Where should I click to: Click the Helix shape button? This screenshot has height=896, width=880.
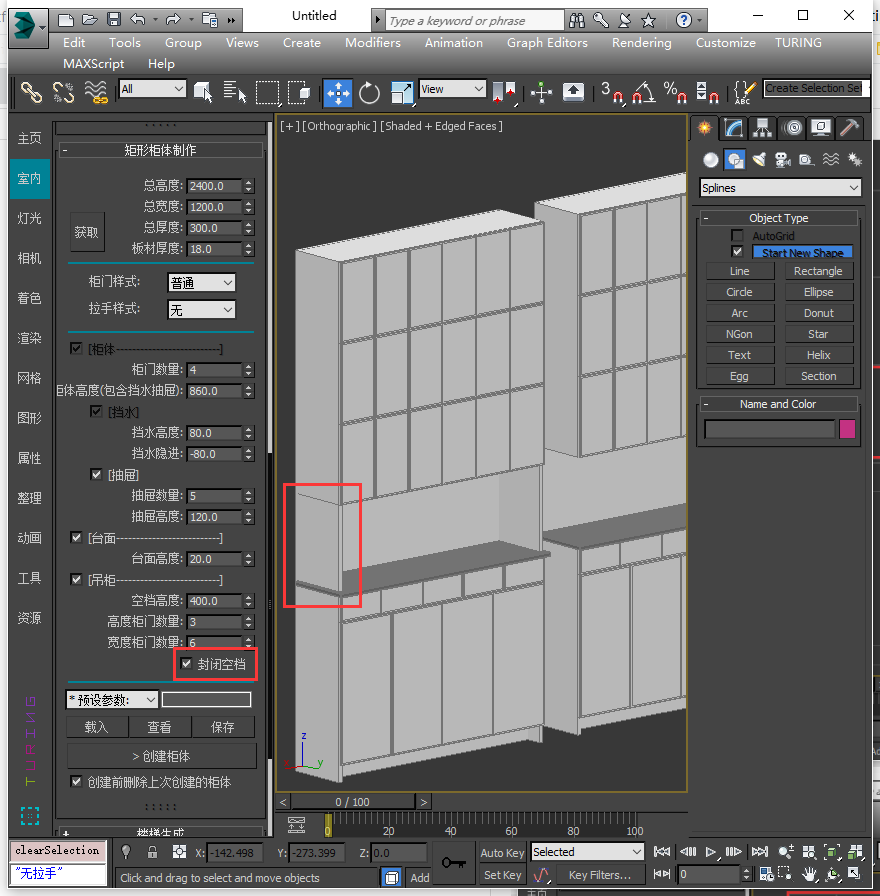(x=818, y=355)
